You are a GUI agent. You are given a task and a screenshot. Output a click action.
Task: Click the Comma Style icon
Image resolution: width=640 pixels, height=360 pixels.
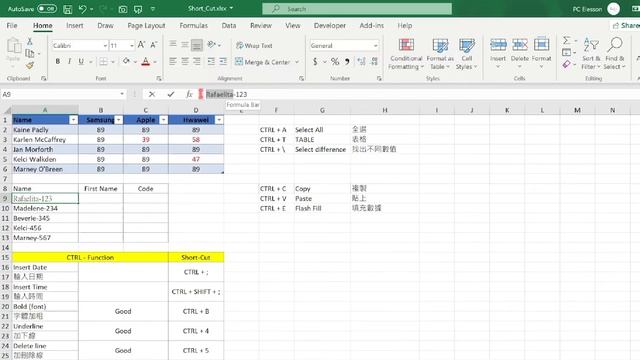347,62
